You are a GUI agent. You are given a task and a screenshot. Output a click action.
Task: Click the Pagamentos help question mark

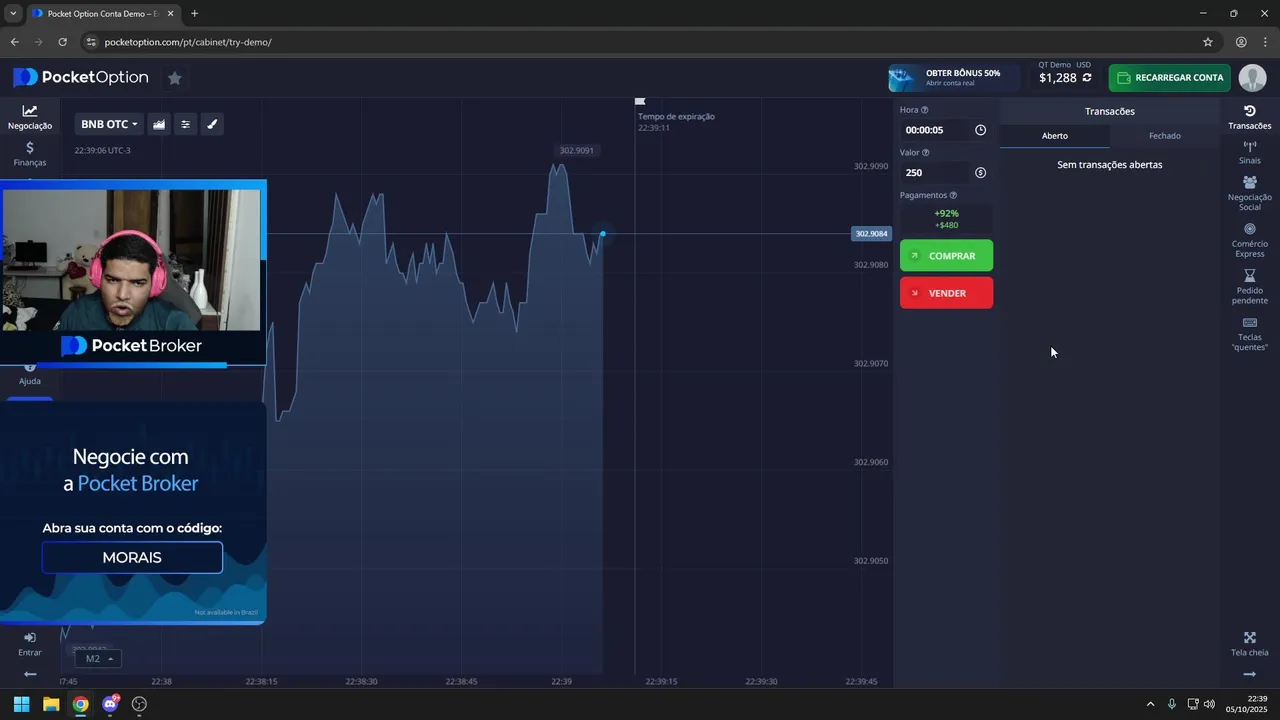point(953,196)
